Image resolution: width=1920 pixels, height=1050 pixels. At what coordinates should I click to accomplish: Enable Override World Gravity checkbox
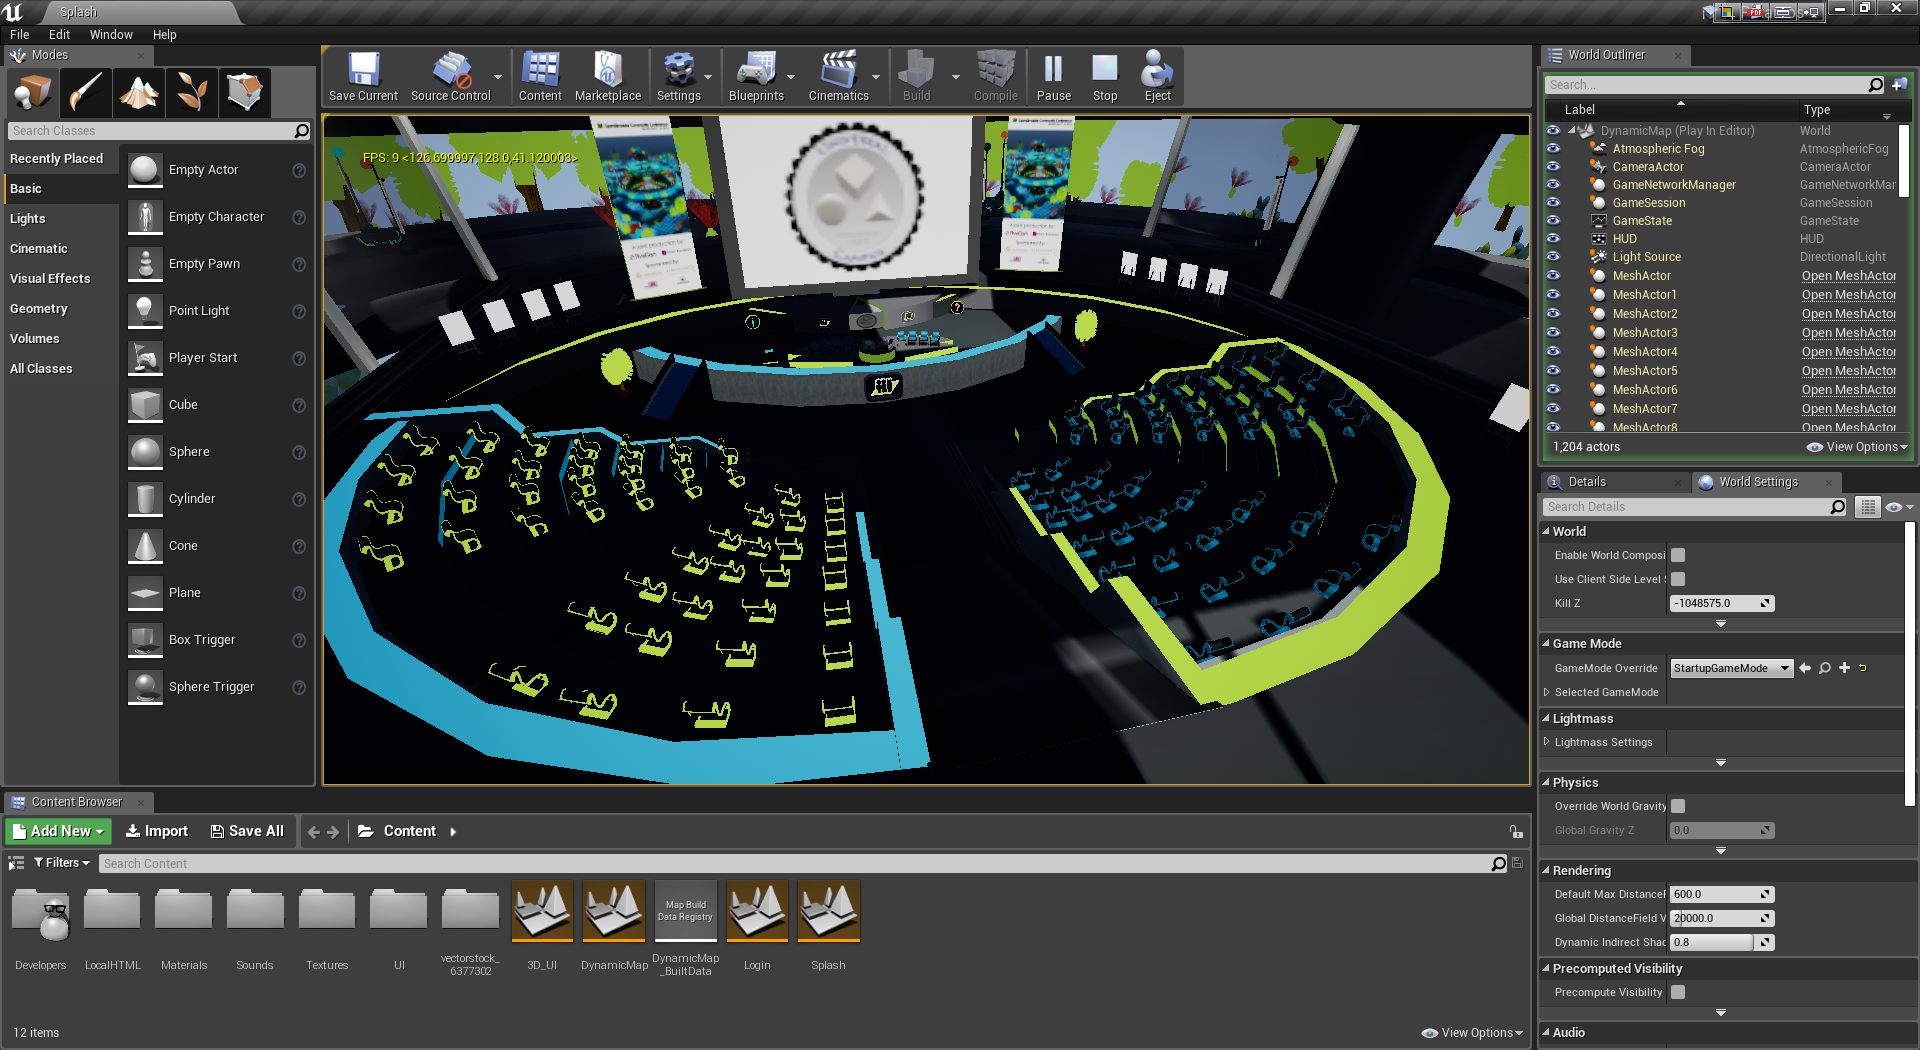(1678, 806)
